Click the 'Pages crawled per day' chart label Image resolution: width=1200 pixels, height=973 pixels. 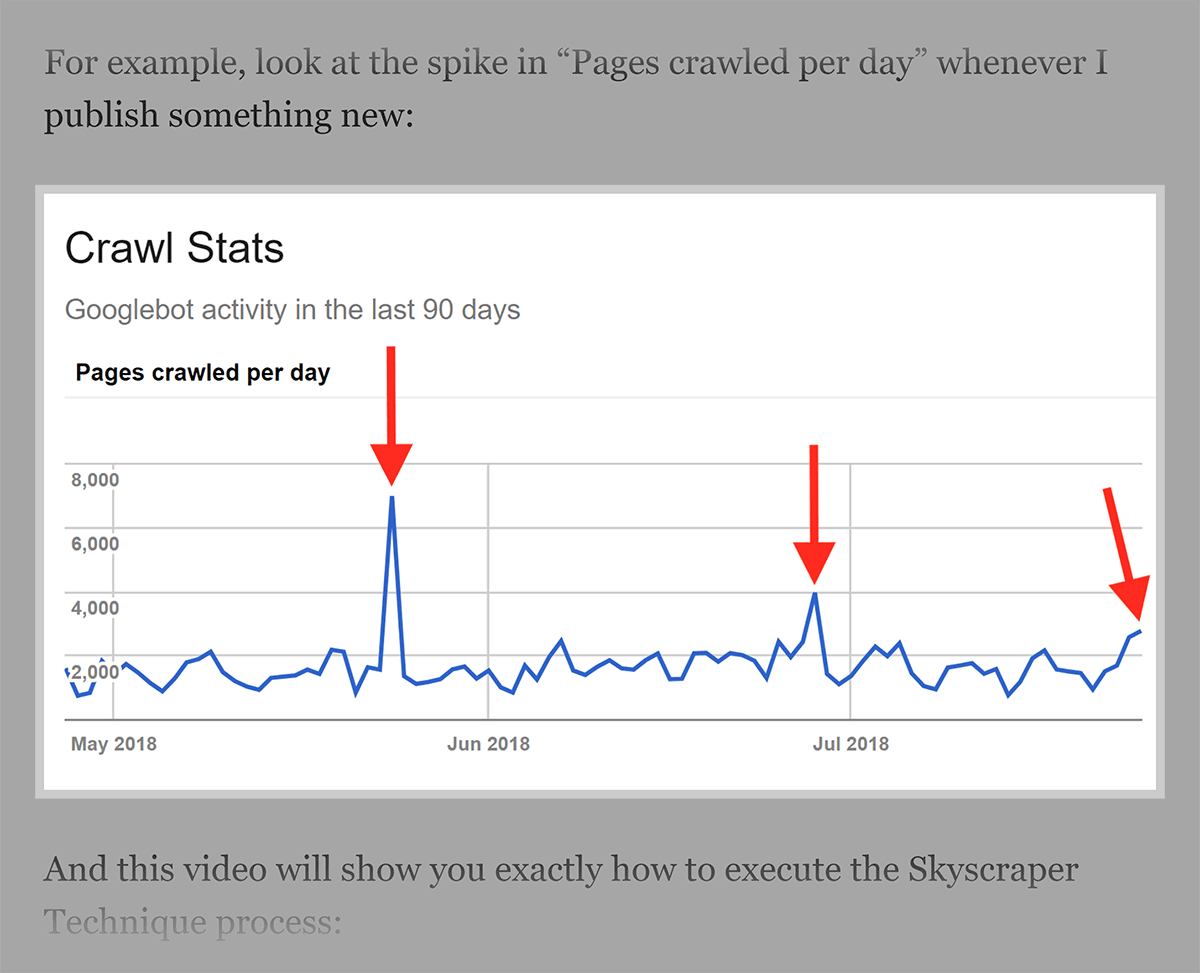[203, 373]
